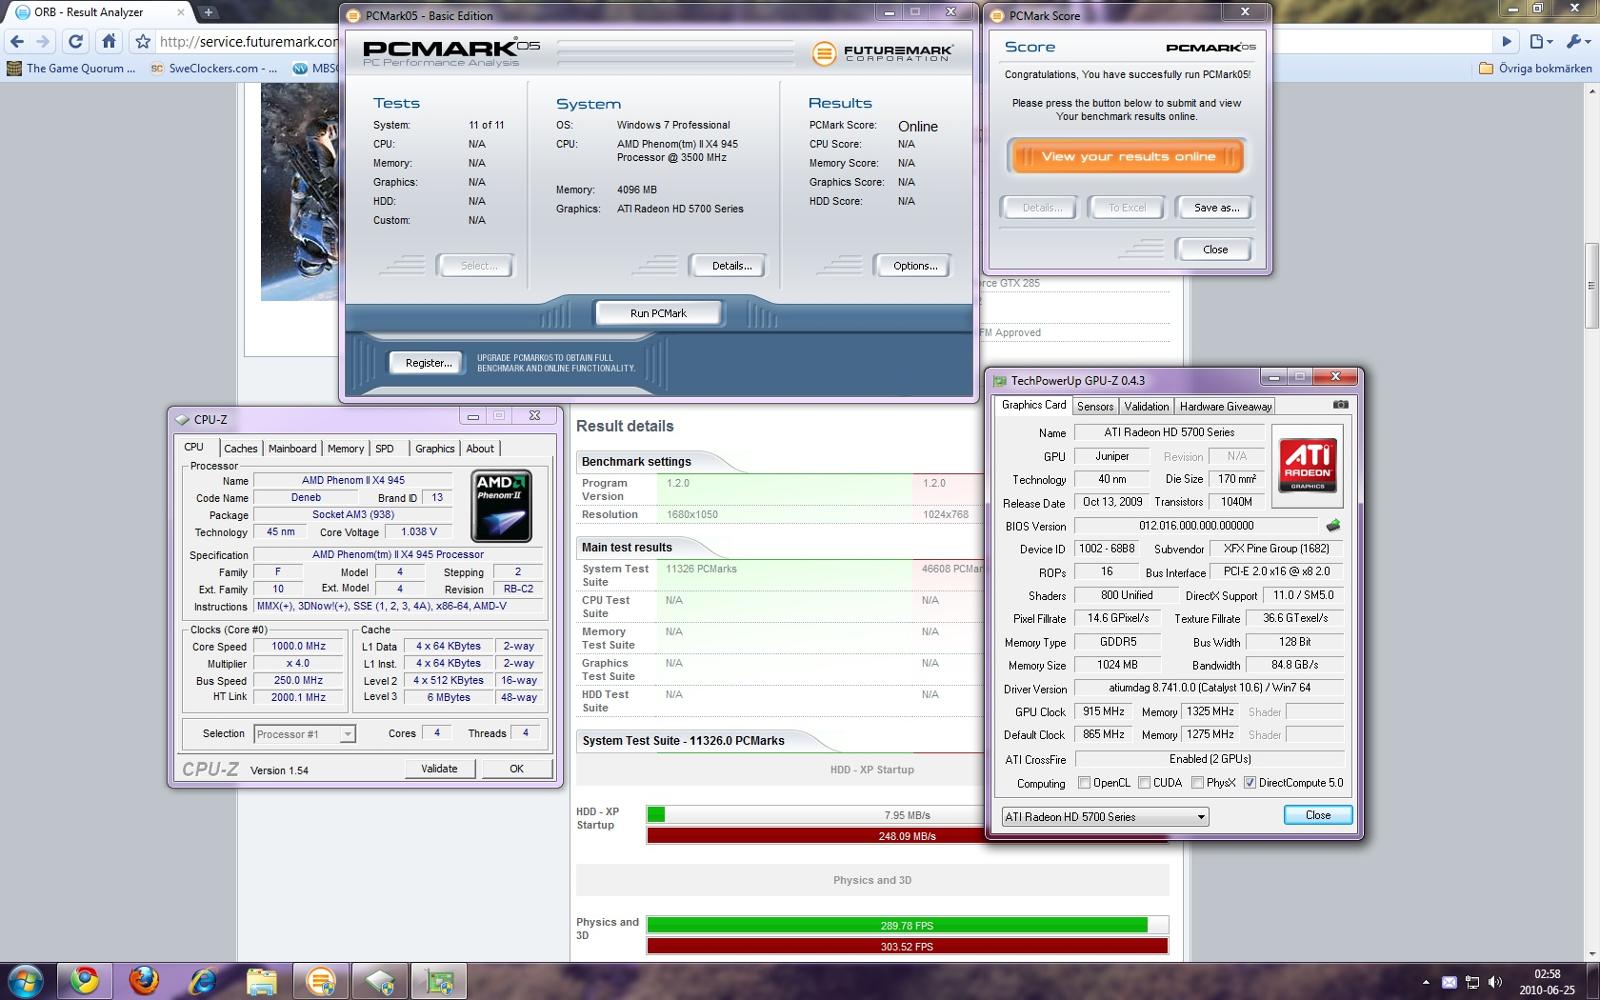Open the SPD tab in CPU-Z
Viewport: 1600px width, 1000px height.
(x=385, y=448)
